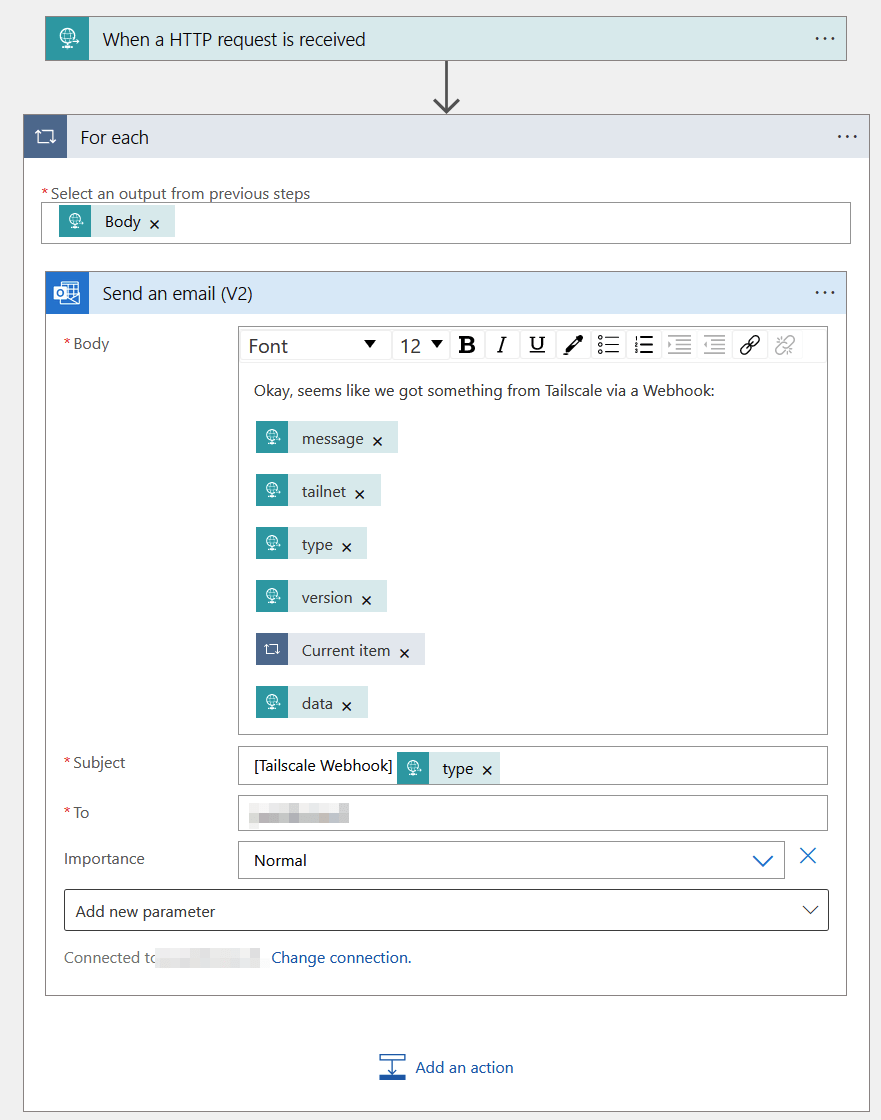
Task: Remove the data token
Action: pyautogui.click(x=347, y=706)
